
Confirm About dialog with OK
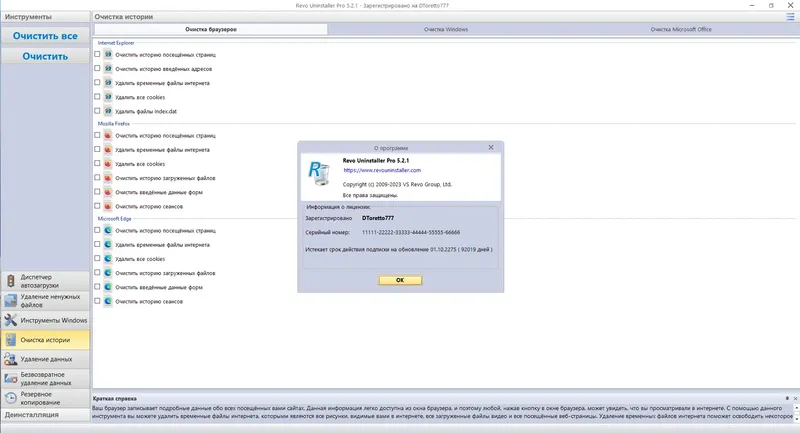pyautogui.click(x=400, y=280)
